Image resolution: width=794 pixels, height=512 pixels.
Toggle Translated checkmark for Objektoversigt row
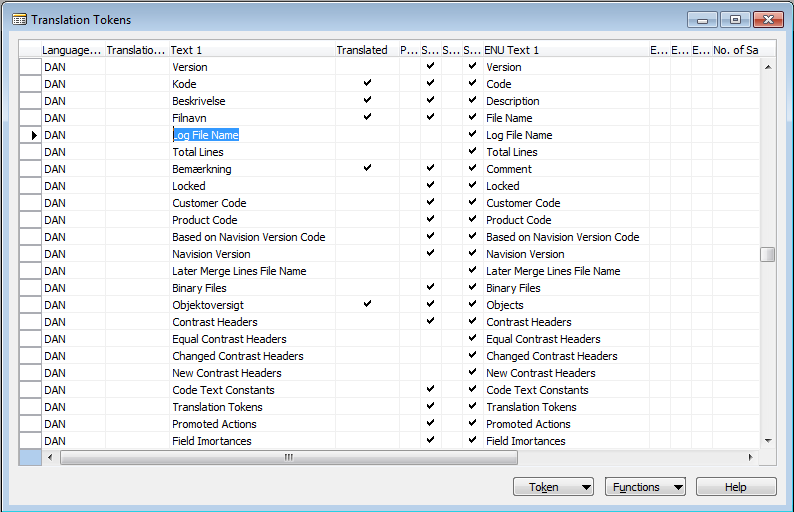(x=367, y=305)
